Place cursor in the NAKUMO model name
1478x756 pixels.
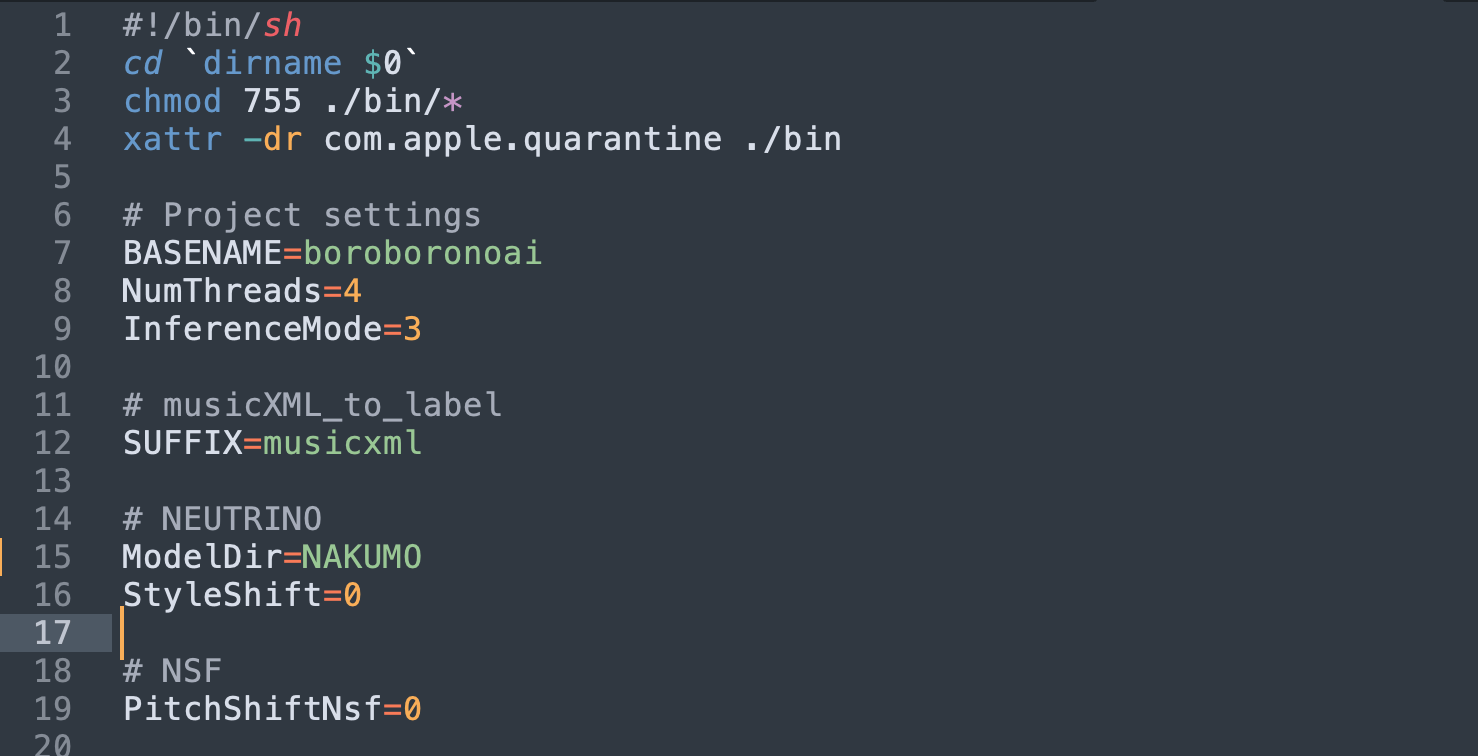(x=362, y=557)
